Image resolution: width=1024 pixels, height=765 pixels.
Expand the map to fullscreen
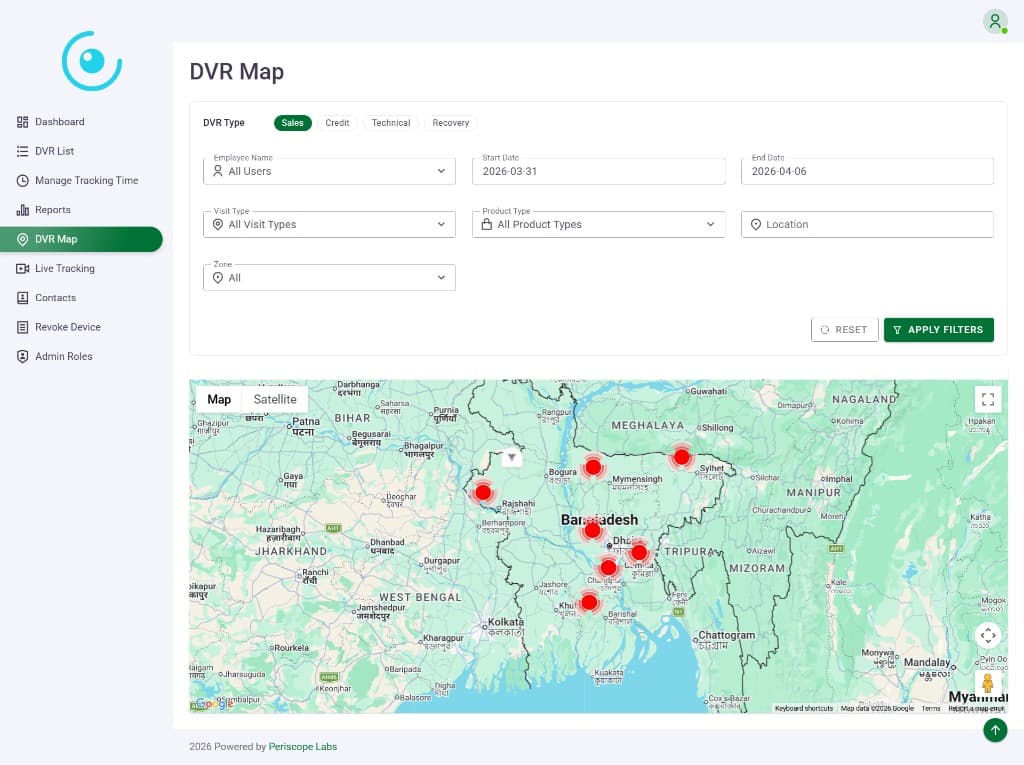[x=988, y=398]
